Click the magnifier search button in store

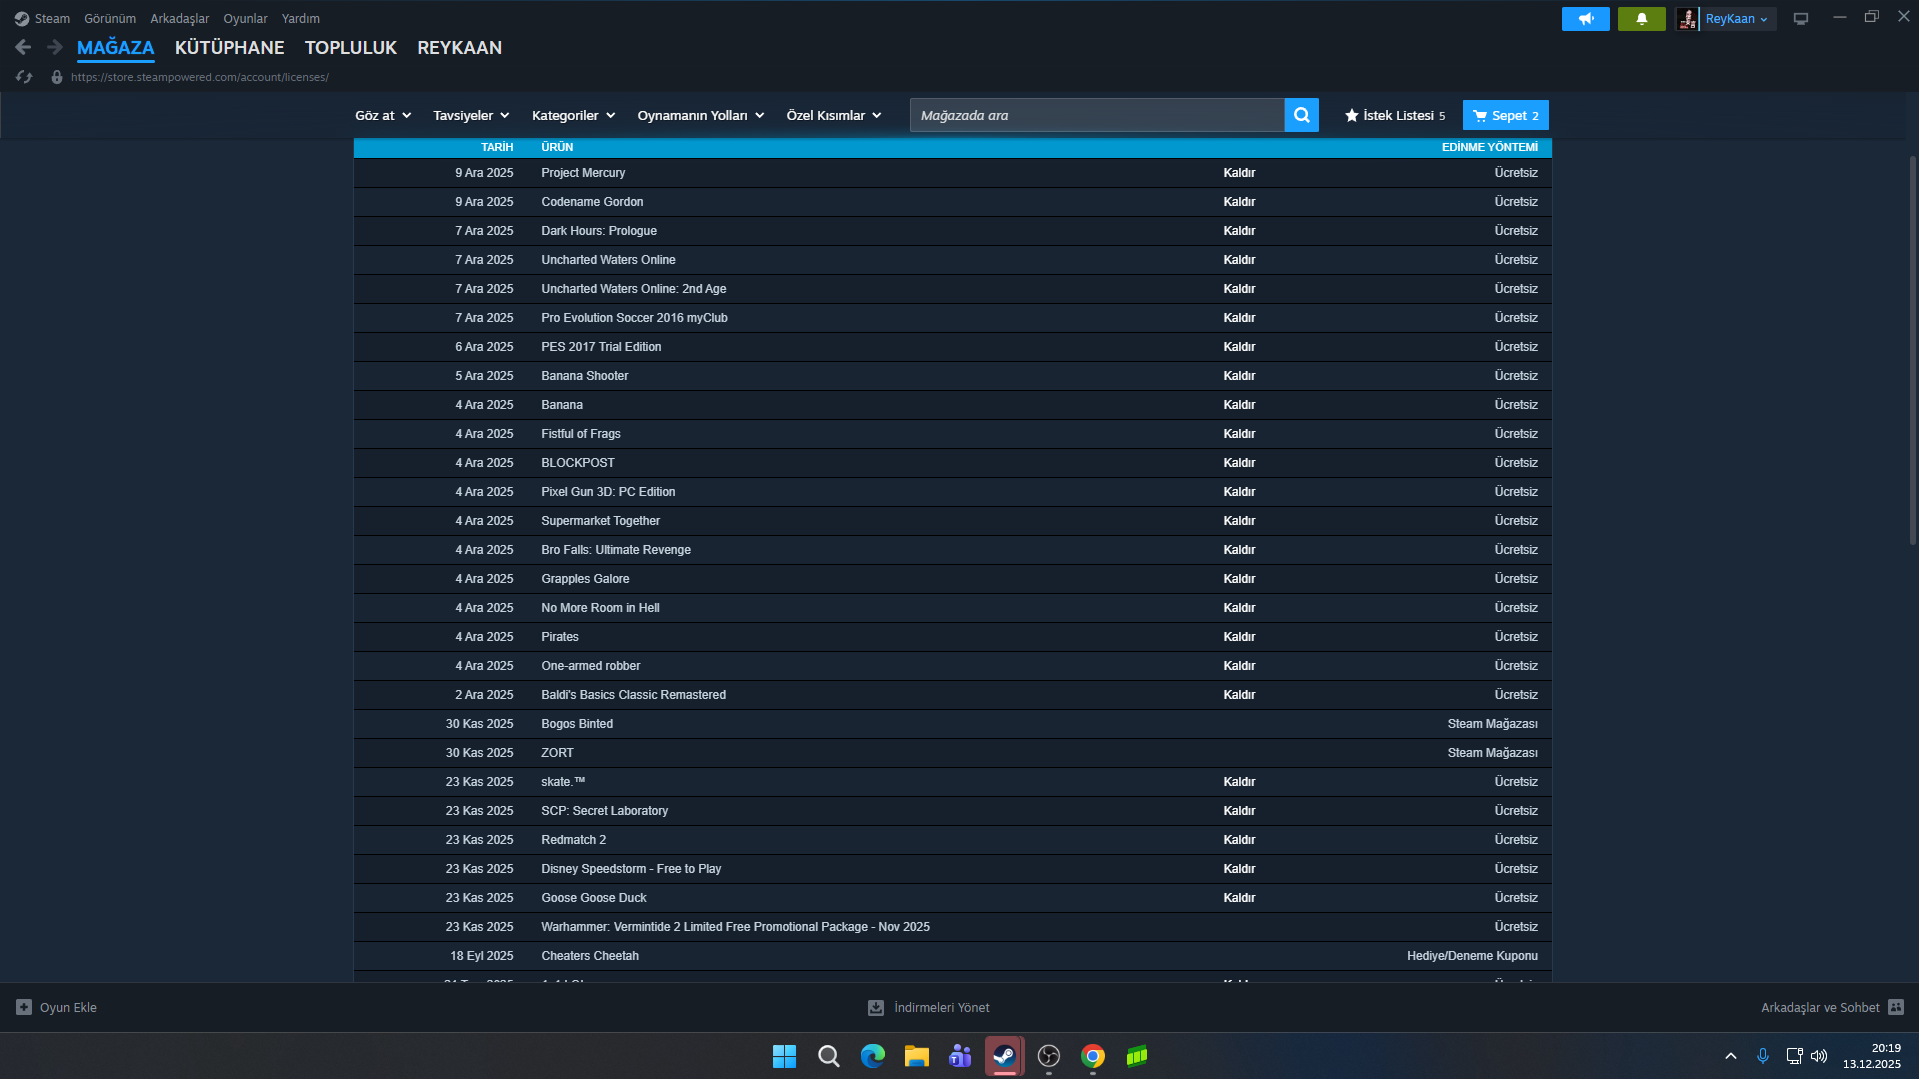click(x=1301, y=115)
